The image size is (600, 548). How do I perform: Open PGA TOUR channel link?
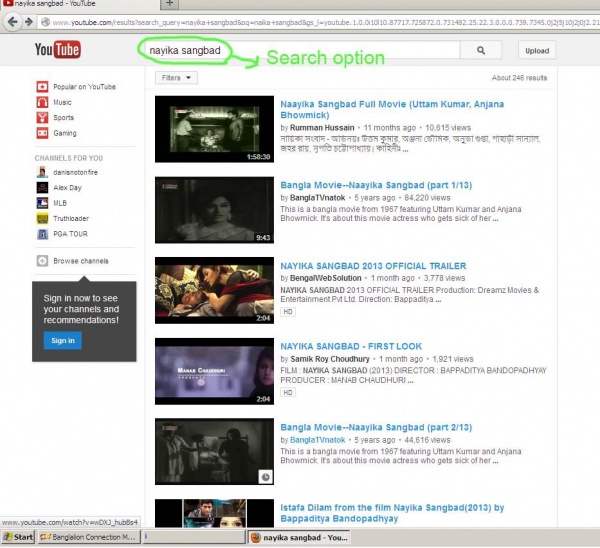point(70,234)
